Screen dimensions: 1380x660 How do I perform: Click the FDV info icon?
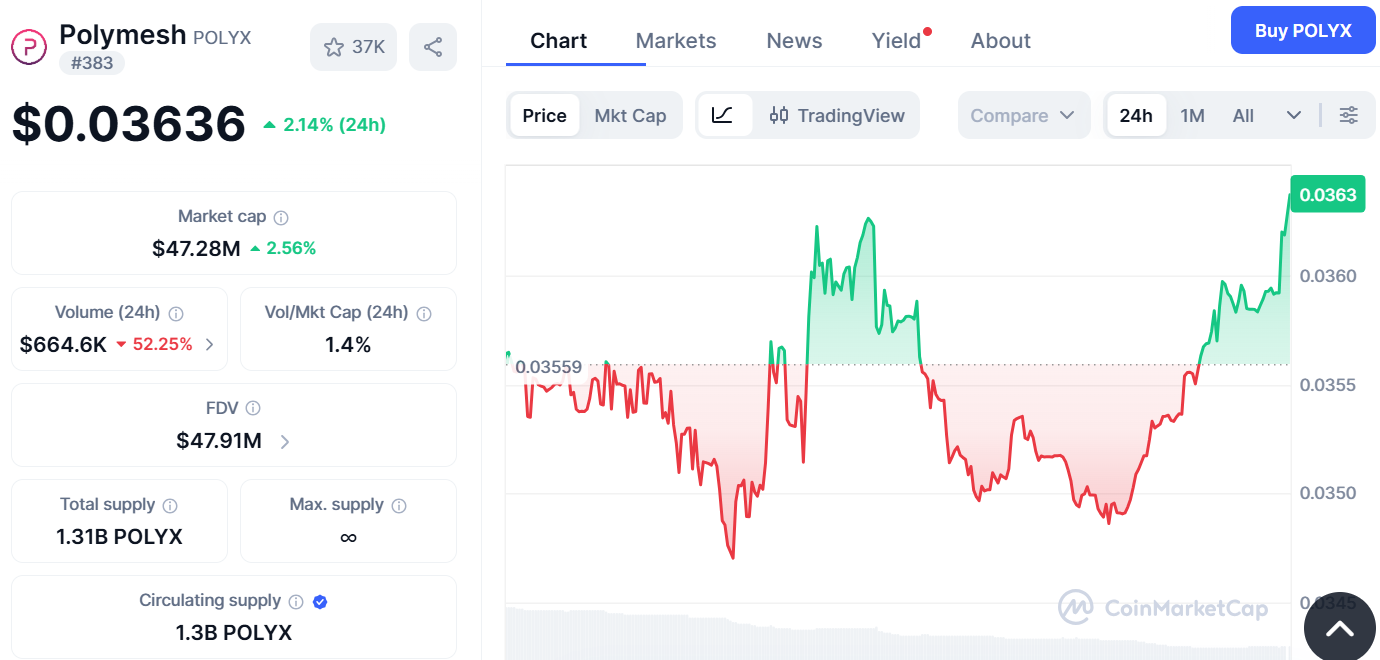point(253,408)
